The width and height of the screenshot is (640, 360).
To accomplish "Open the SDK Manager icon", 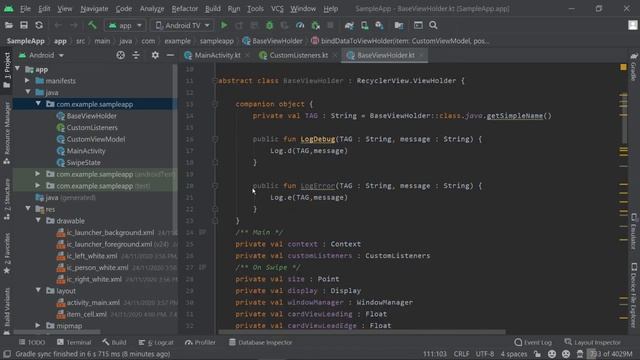I will pyautogui.click(x=380, y=25).
